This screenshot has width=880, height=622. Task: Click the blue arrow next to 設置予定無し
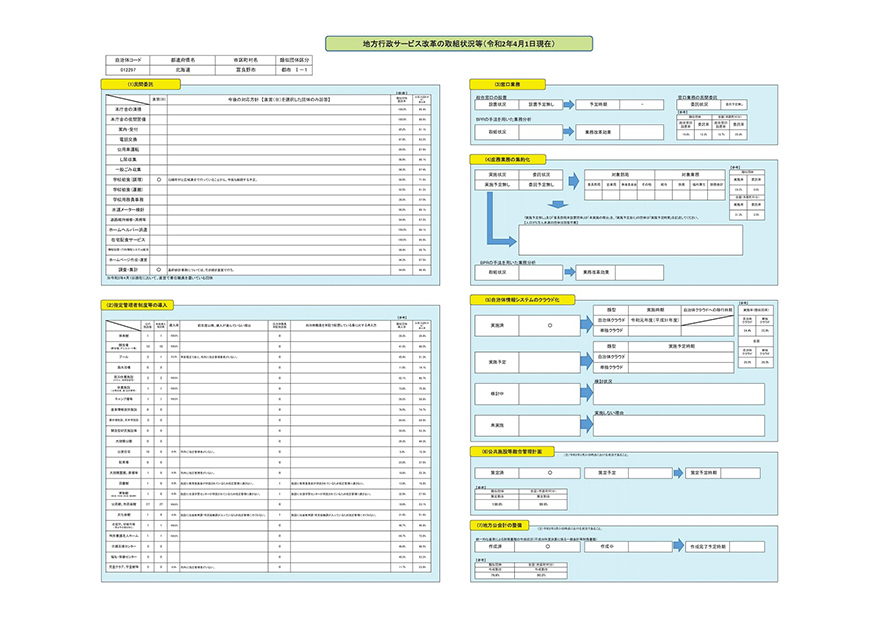(x=569, y=105)
